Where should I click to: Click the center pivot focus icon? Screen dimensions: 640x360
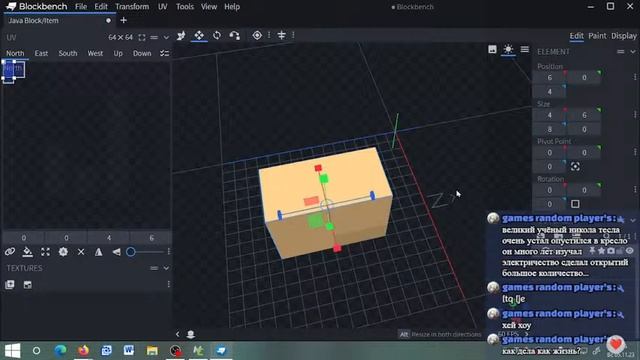coord(575,166)
